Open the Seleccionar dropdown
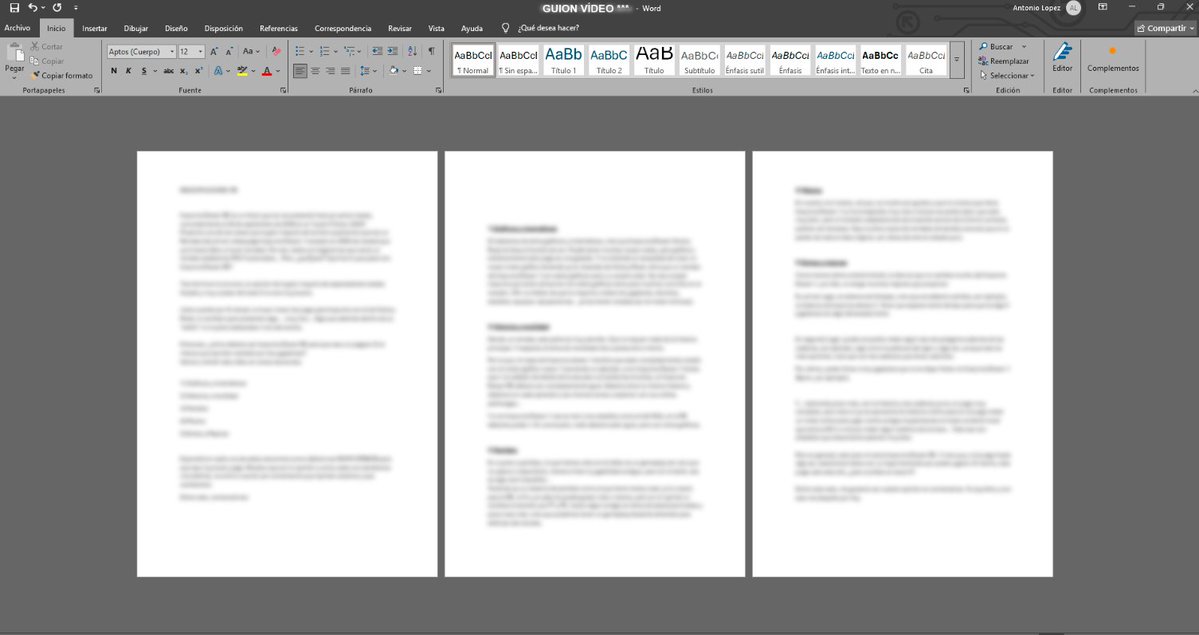The width and height of the screenshot is (1199, 635). click(x=1006, y=76)
